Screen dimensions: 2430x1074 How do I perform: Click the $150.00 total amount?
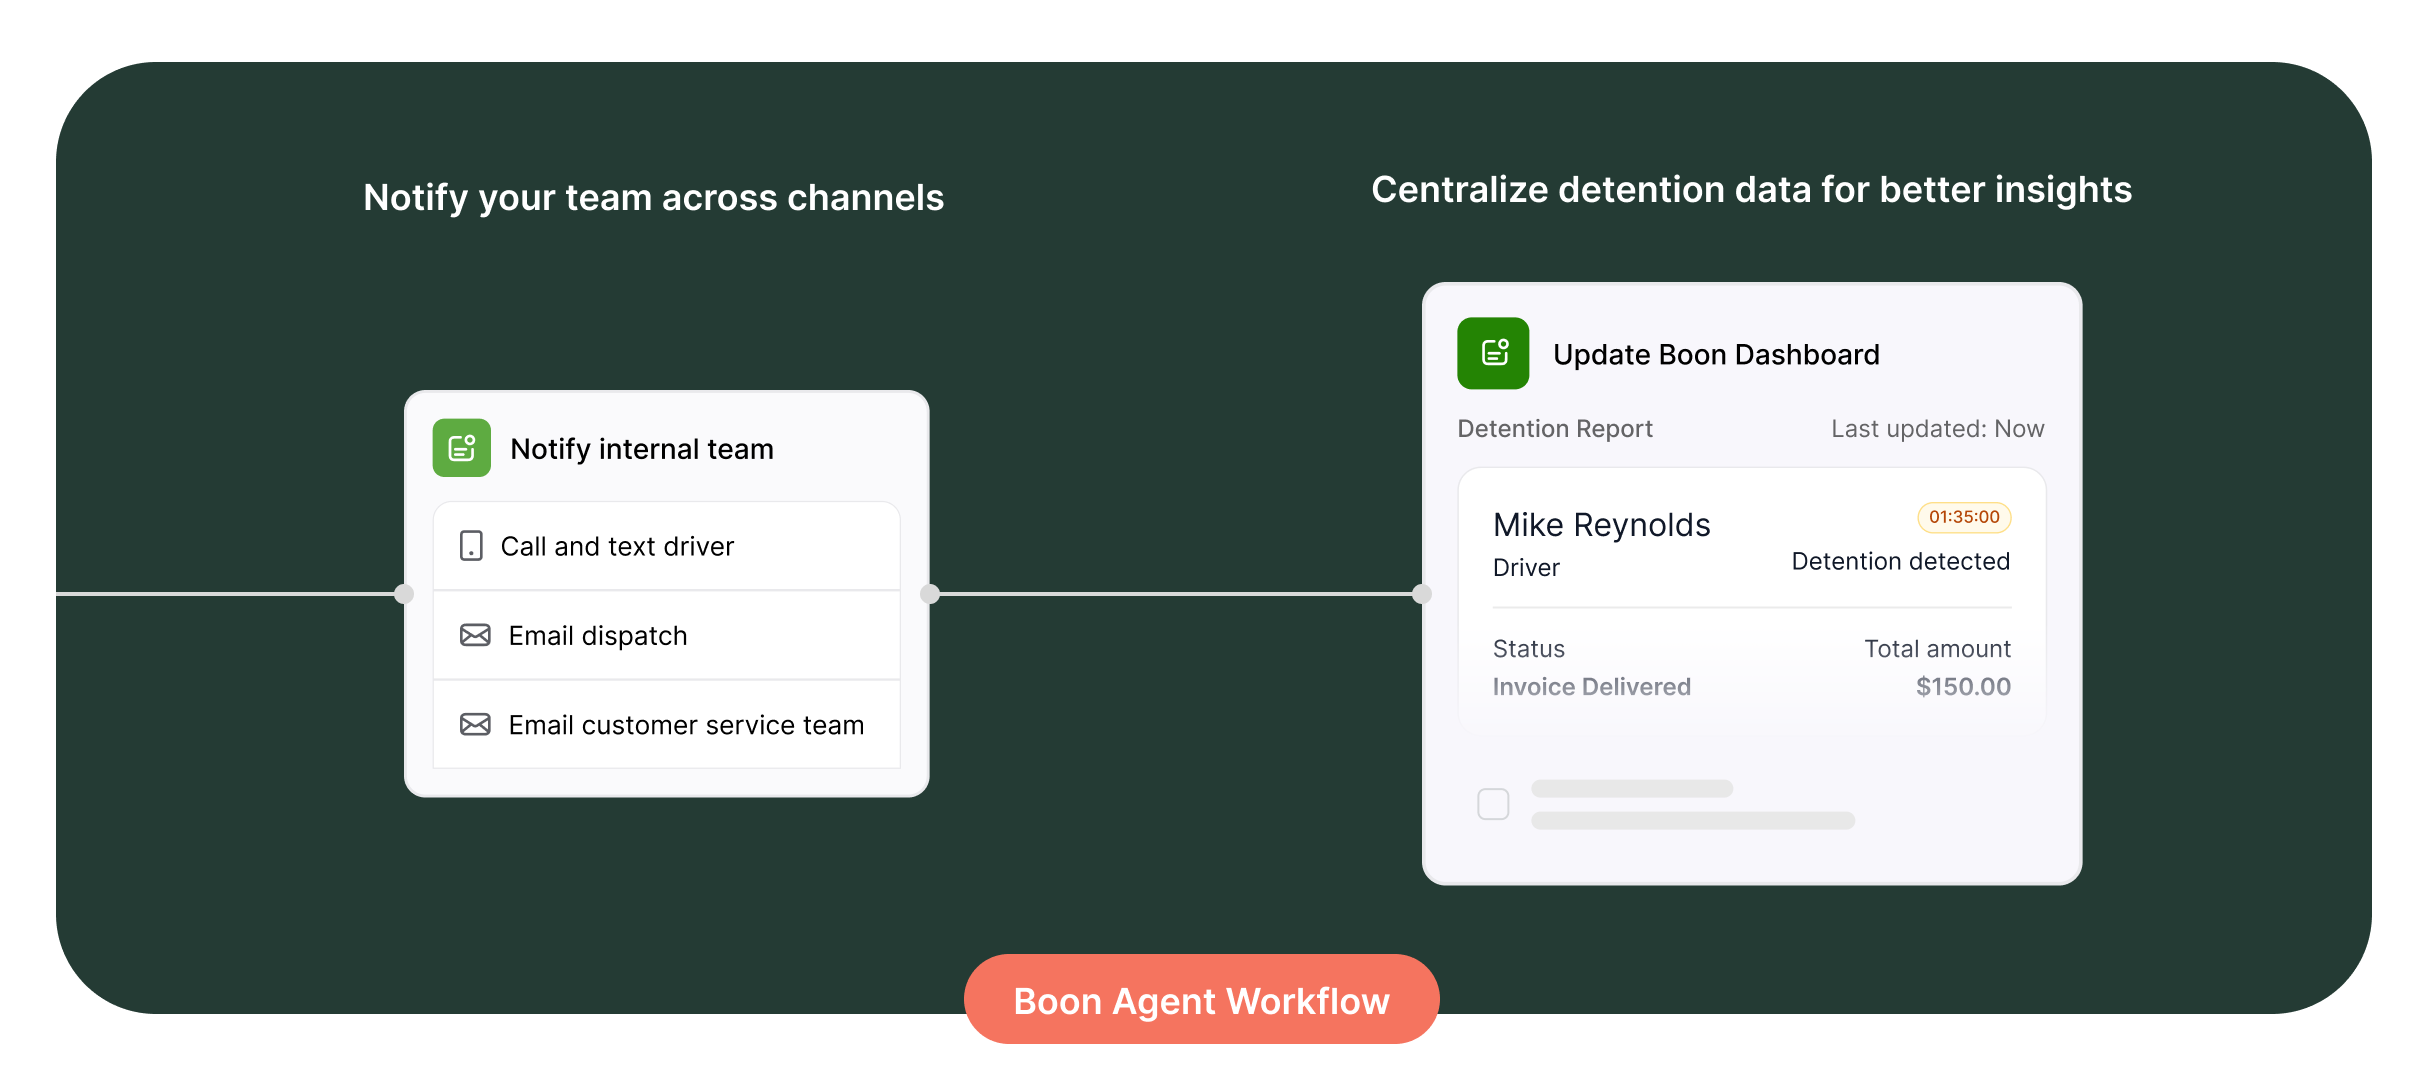pos(1963,687)
